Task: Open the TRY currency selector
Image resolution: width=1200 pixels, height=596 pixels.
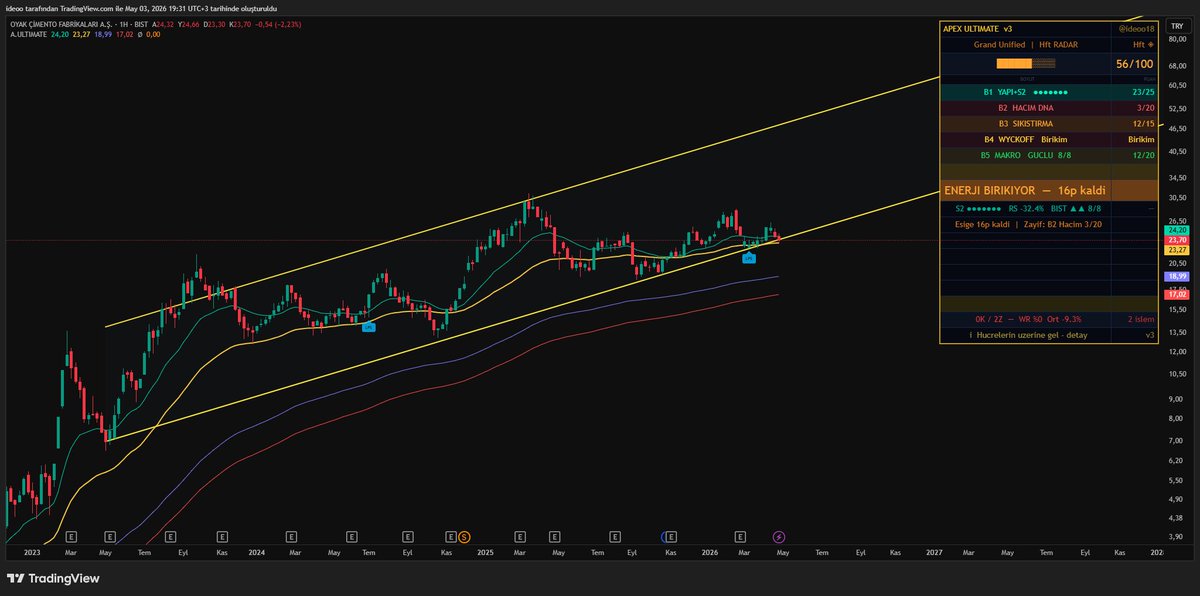Action: [1176, 25]
